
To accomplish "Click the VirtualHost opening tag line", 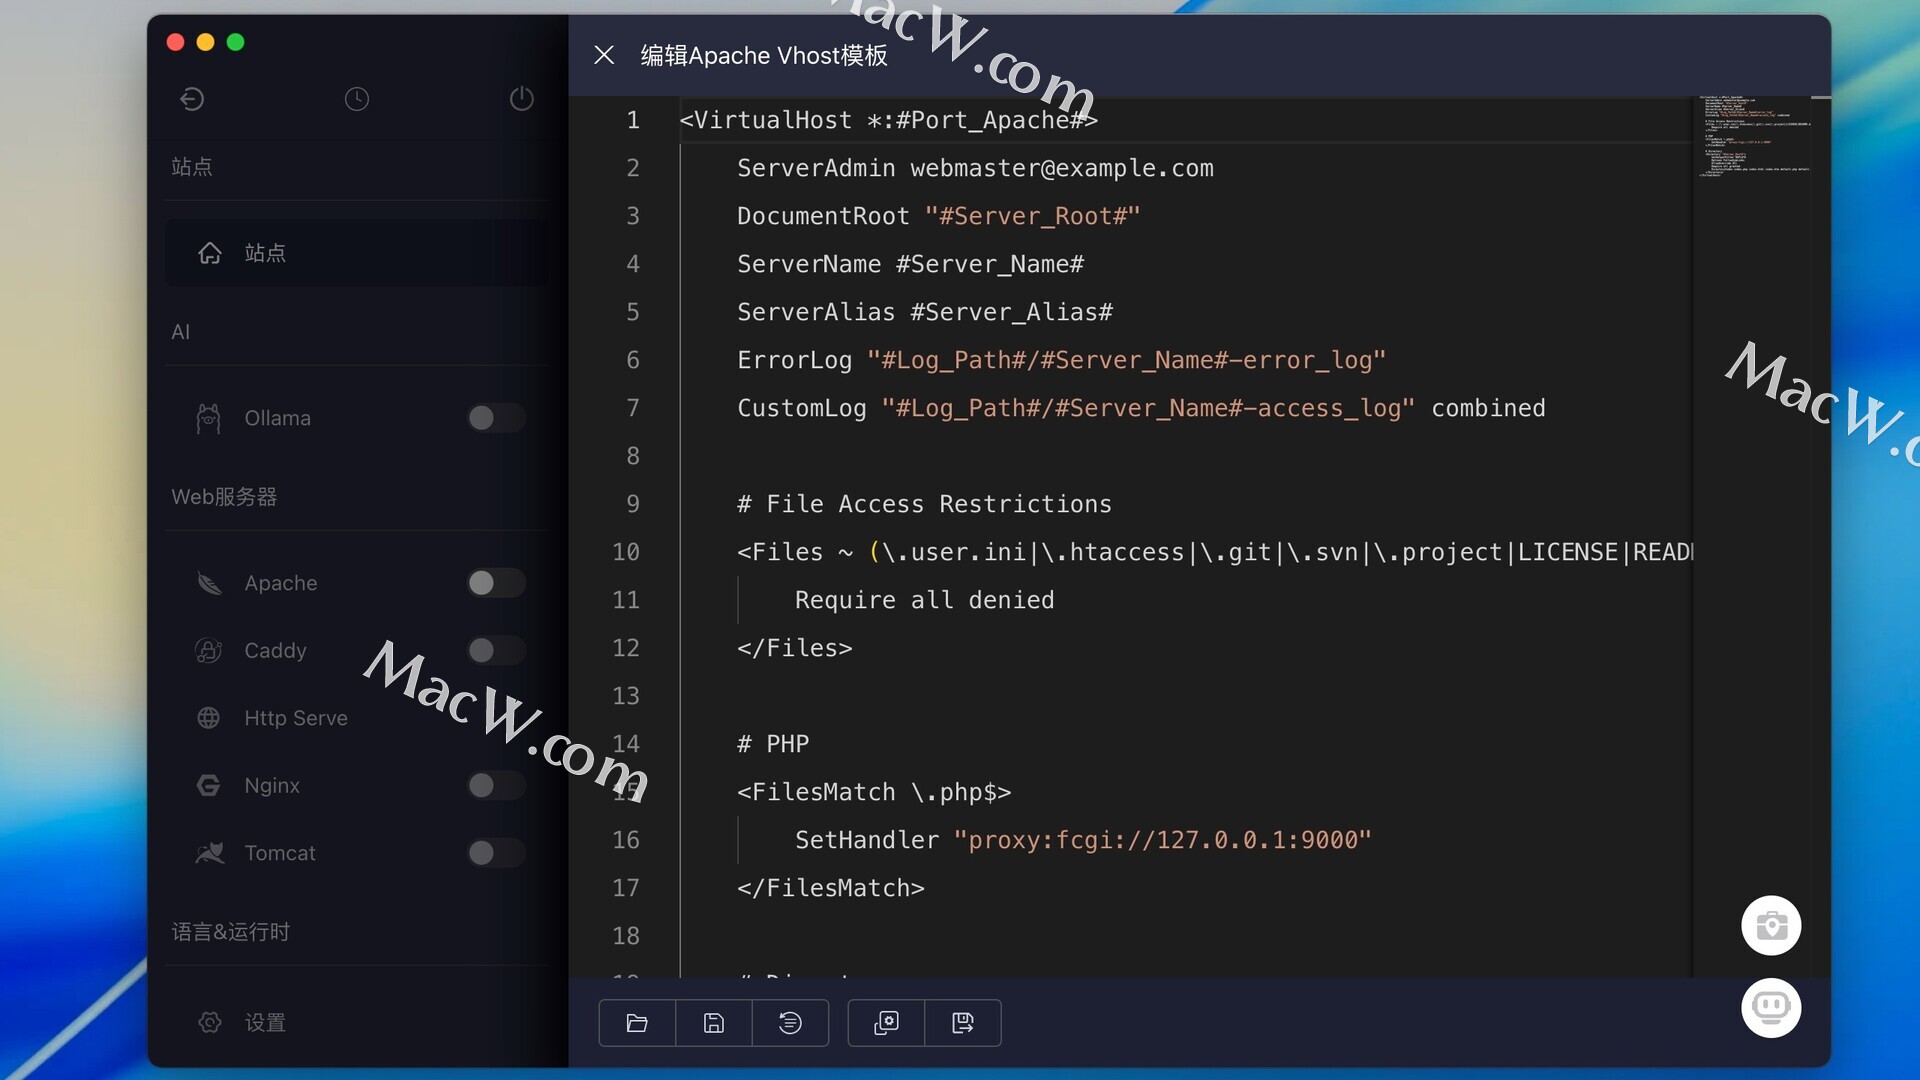I will (888, 120).
